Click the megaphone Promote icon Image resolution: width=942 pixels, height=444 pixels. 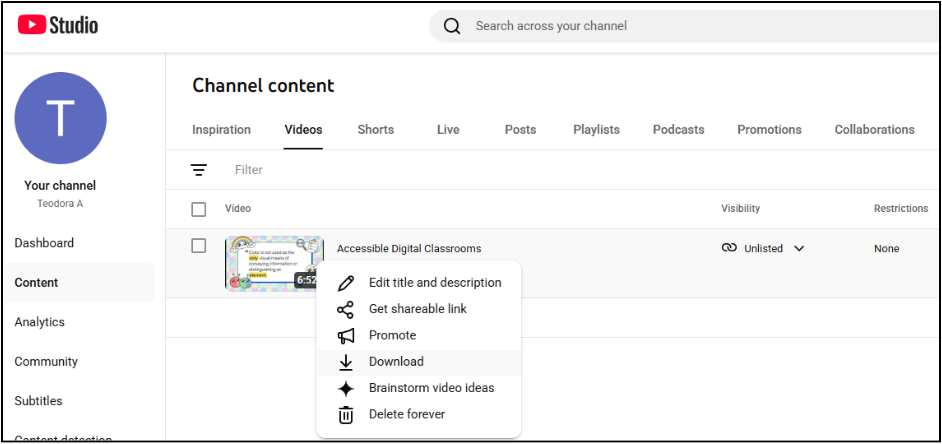coord(346,336)
